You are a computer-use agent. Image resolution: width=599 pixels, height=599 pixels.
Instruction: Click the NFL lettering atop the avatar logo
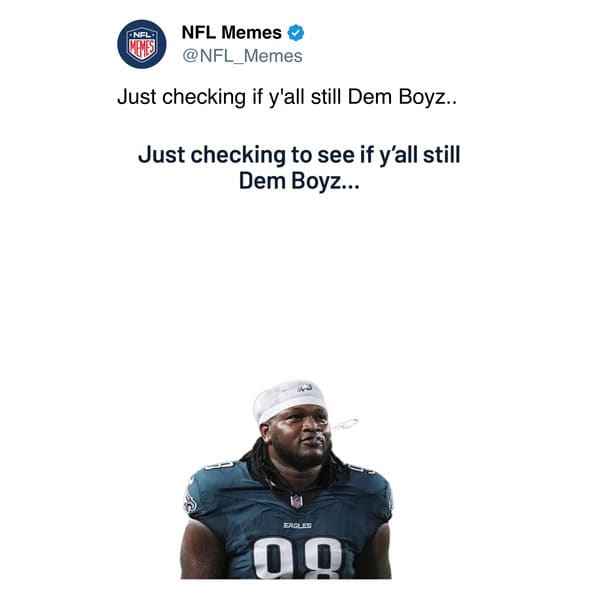(x=142, y=34)
